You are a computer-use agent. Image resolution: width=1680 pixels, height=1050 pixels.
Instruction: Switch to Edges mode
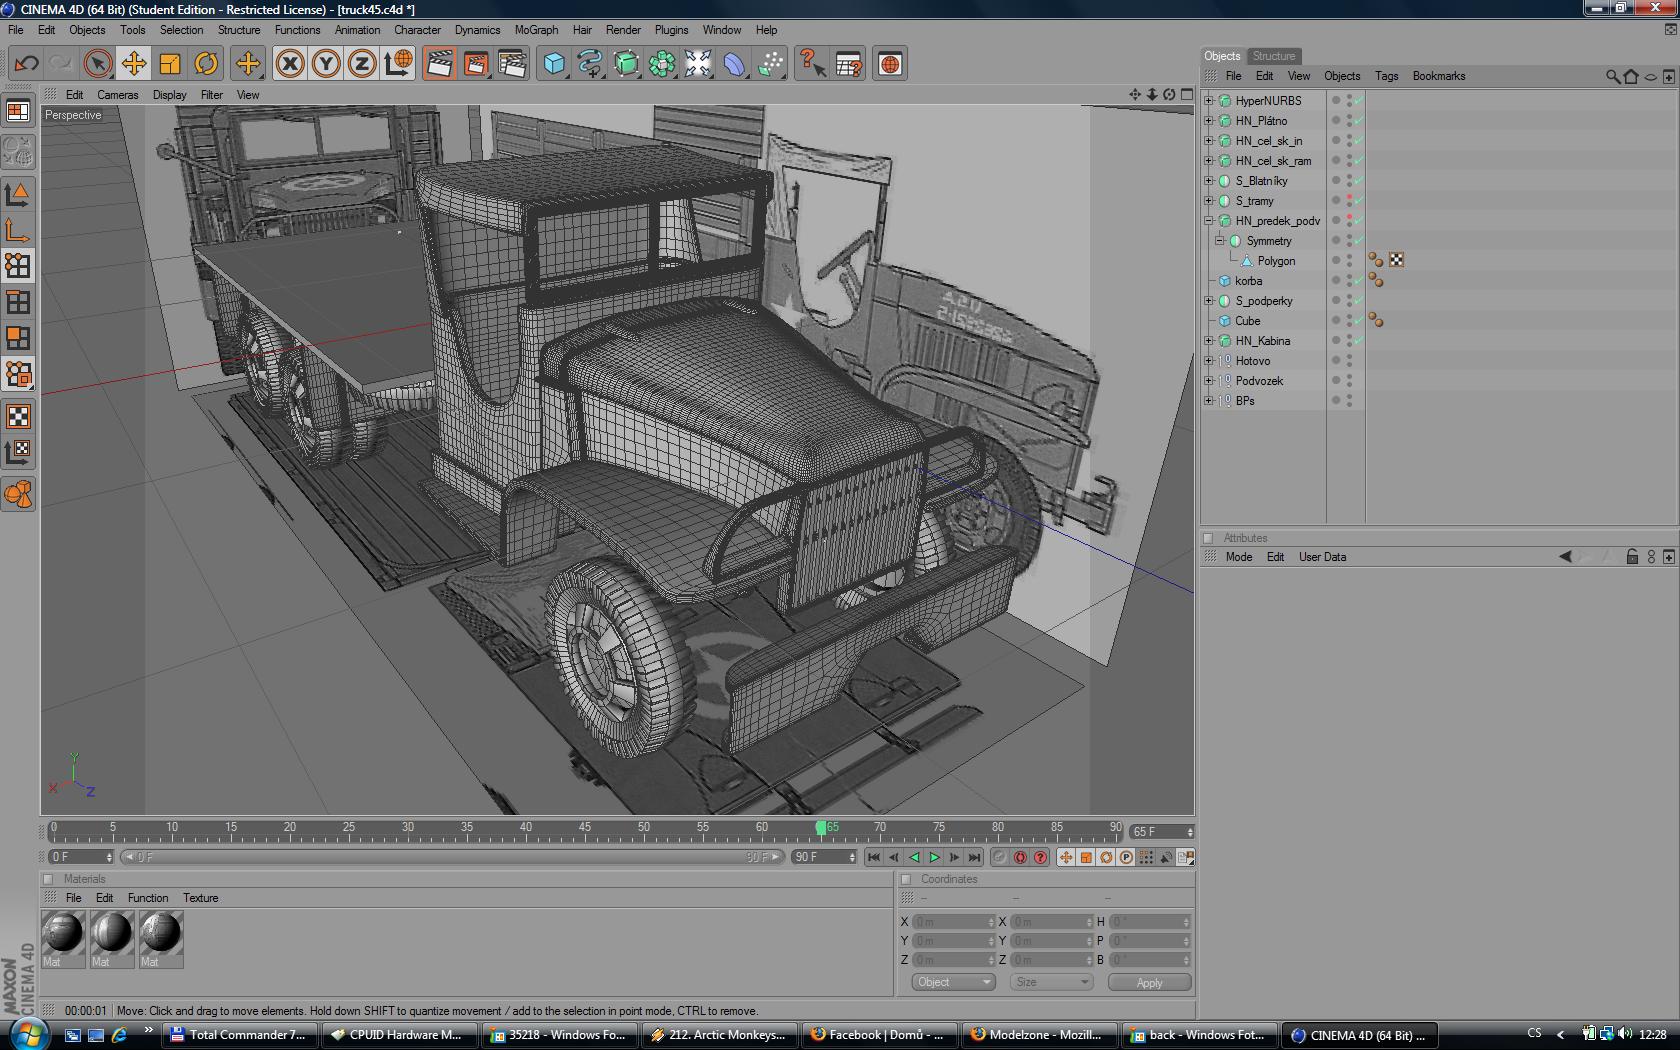18,302
